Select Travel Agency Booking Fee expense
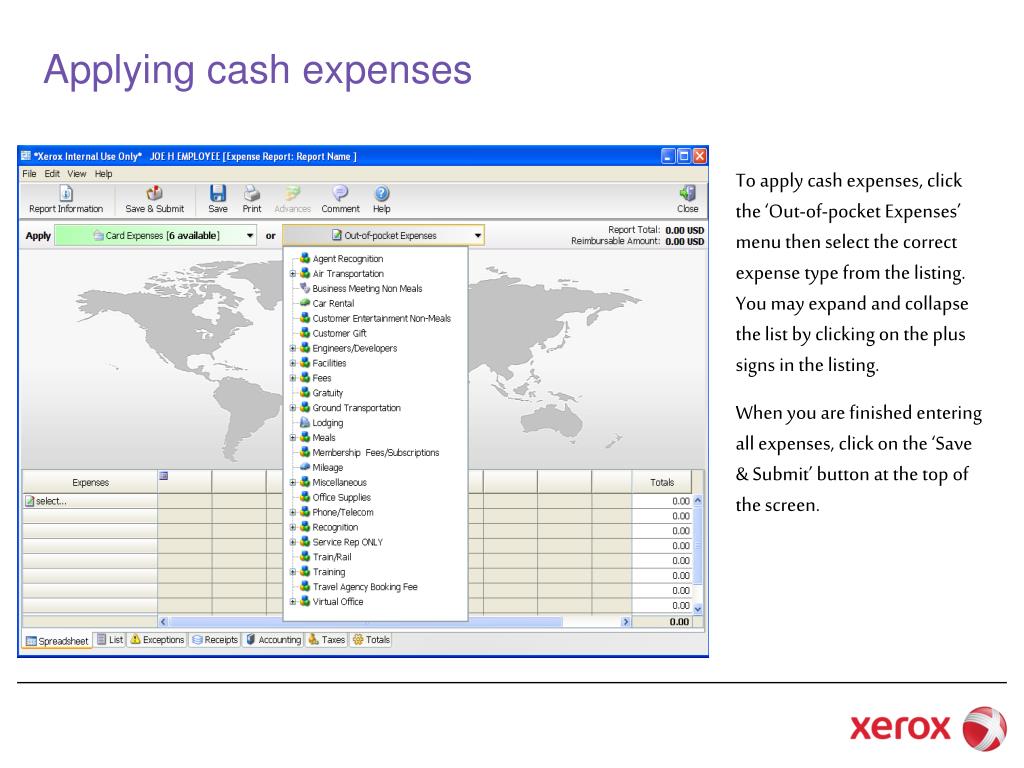Screen dimensions: 1024x768 364,587
